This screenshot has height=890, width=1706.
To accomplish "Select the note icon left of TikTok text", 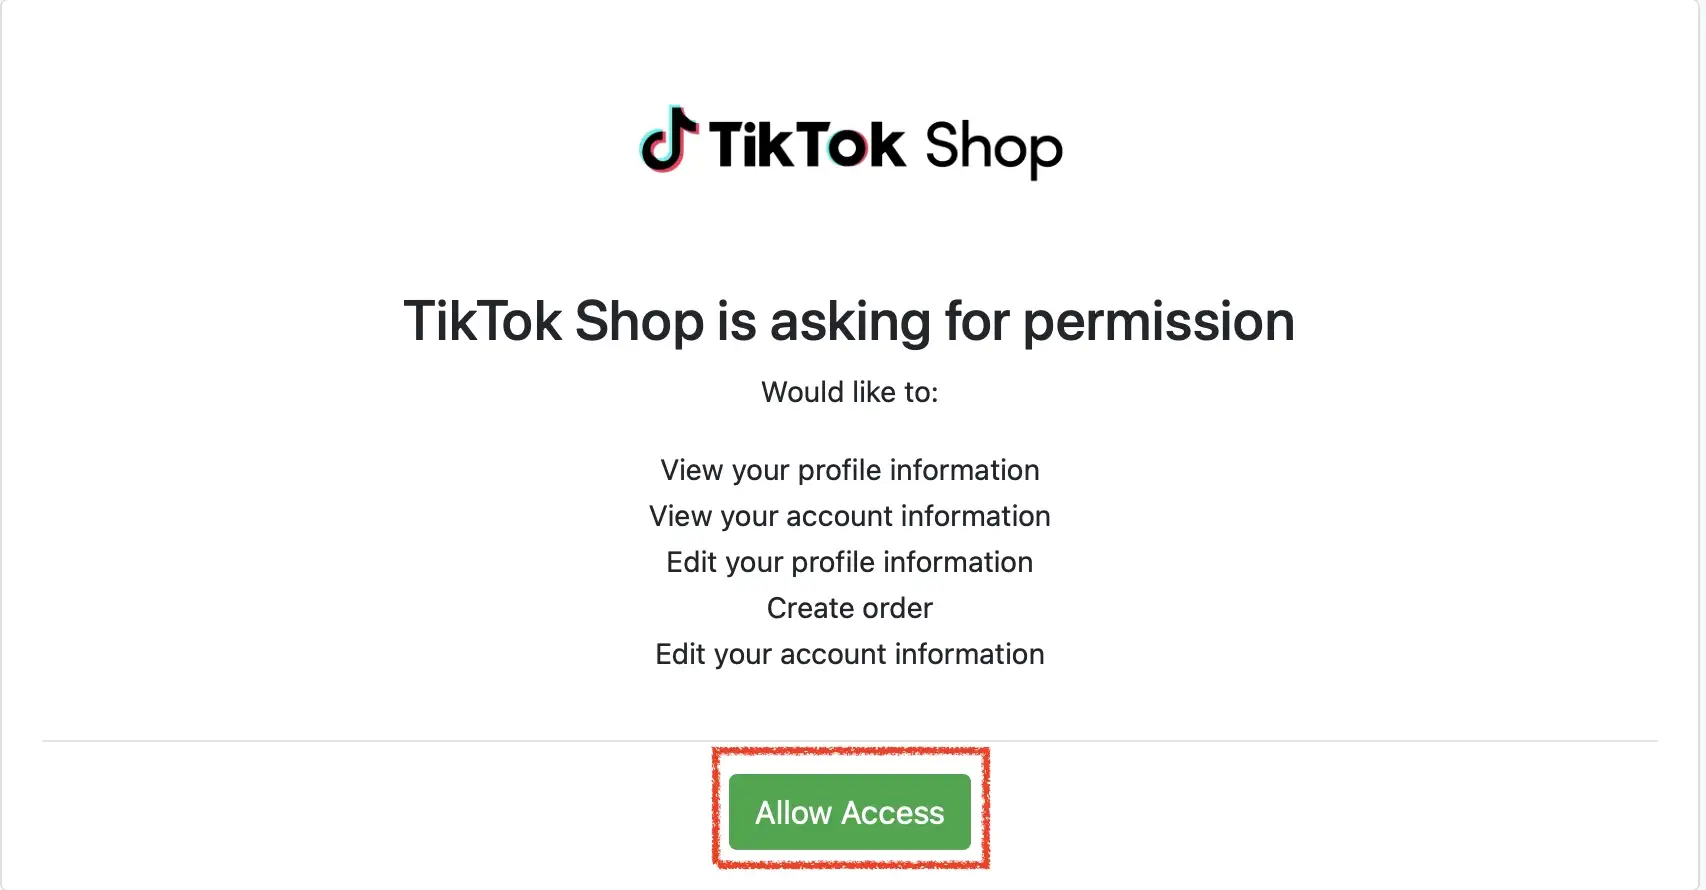I will (x=667, y=141).
